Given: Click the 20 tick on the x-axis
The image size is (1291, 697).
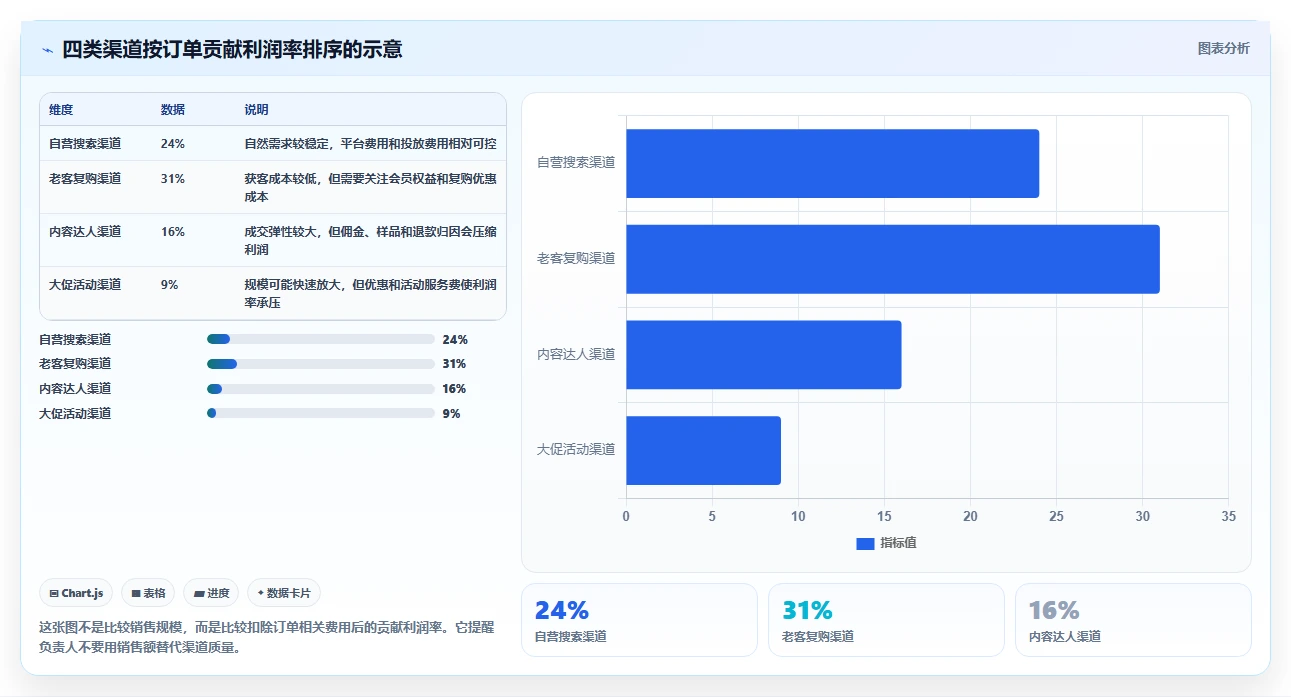Looking at the screenshot, I should click(970, 517).
